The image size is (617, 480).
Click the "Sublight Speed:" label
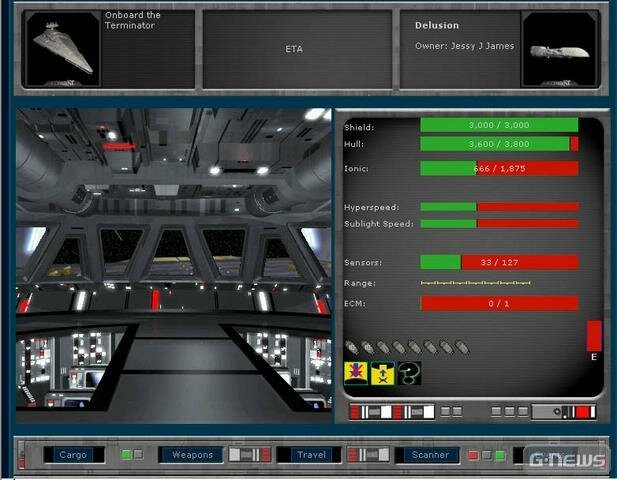(x=379, y=224)
